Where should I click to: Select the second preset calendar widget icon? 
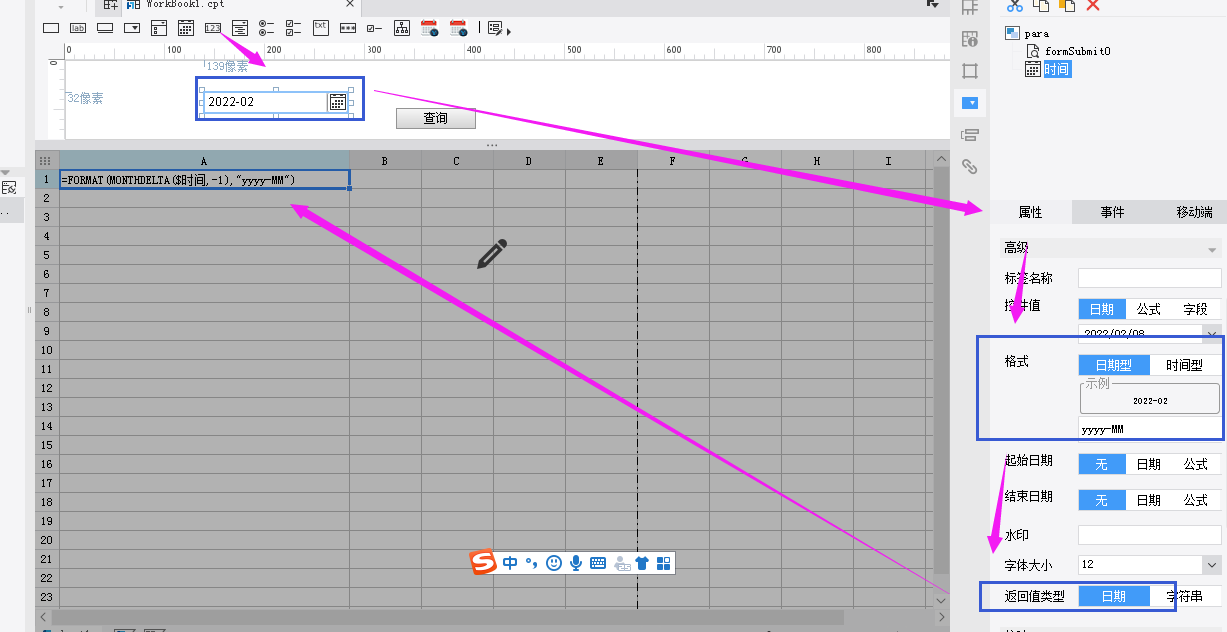pos(458,28)
